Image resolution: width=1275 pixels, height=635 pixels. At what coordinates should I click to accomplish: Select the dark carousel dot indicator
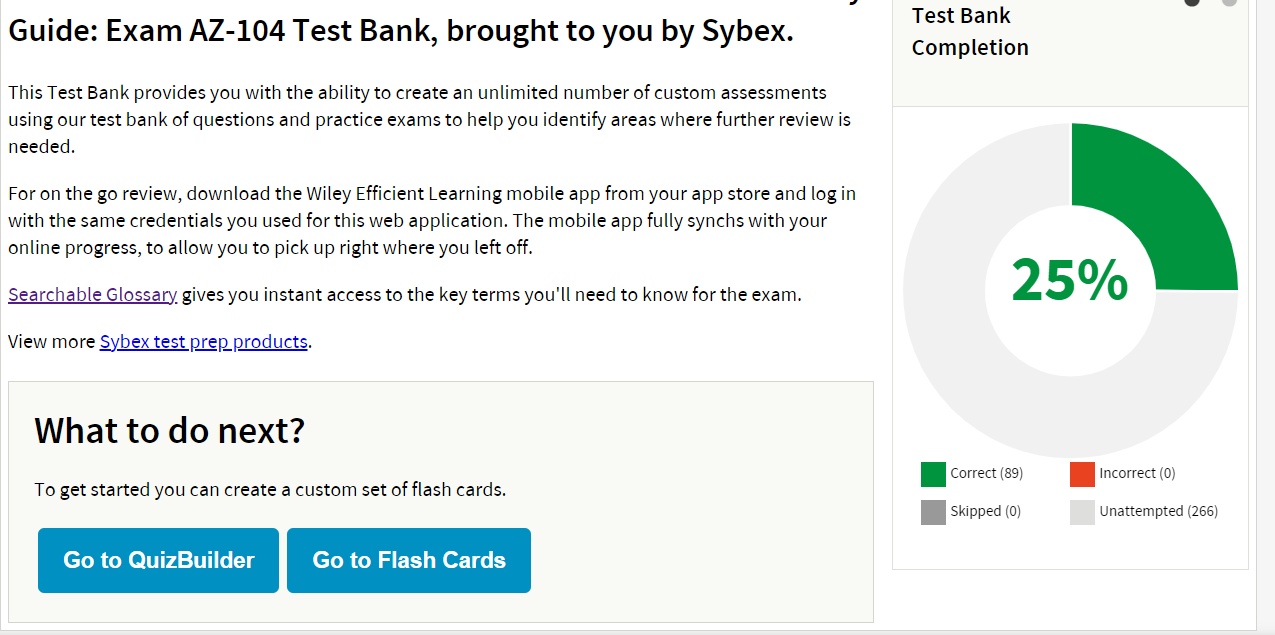coord(1192,2)
